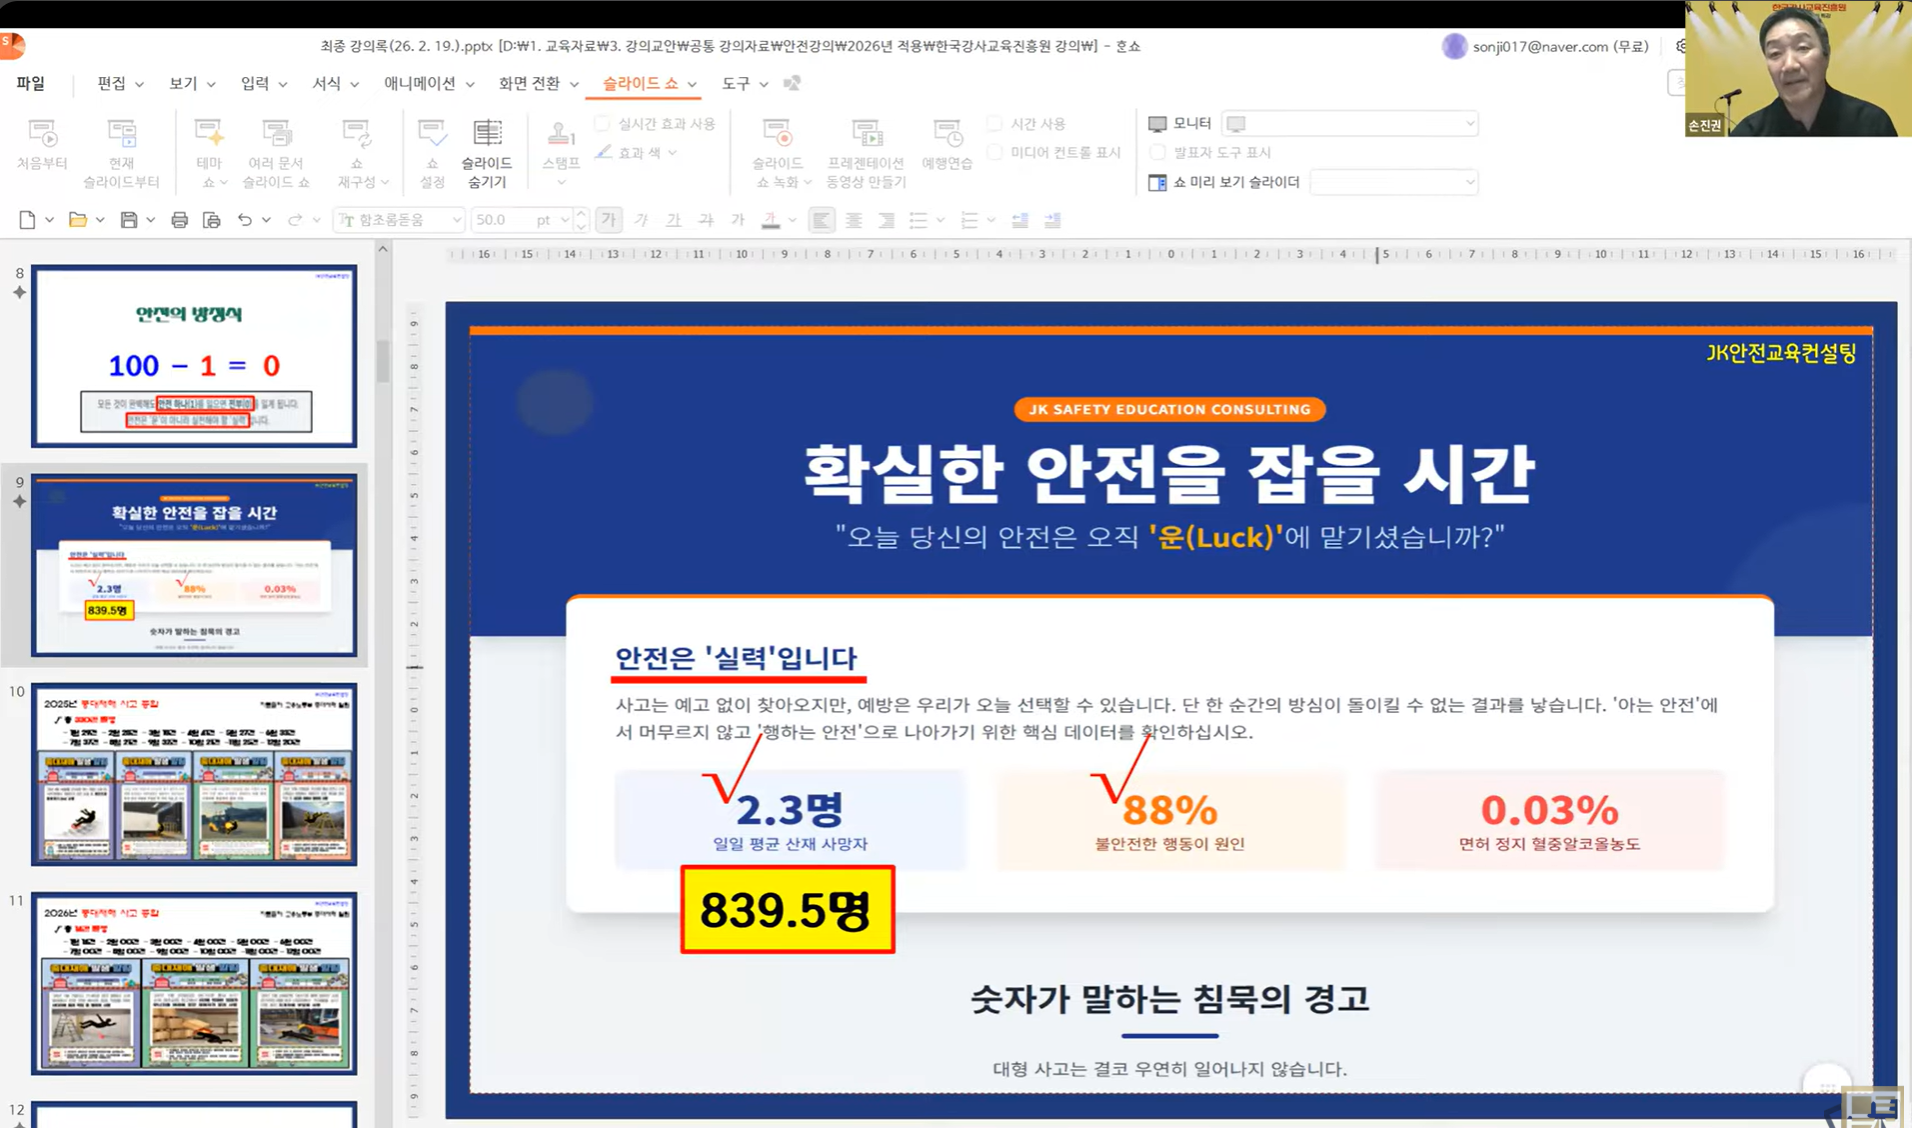Decrease the indent level
This screenshot has width=1912, height=1128.
pyautogui.click(x=1020, y=220)
